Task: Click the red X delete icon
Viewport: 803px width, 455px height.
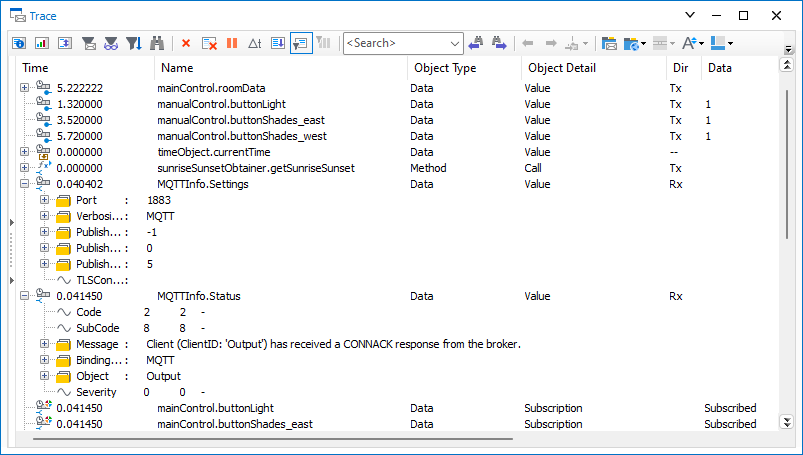Action: click(x=186, y=44)
